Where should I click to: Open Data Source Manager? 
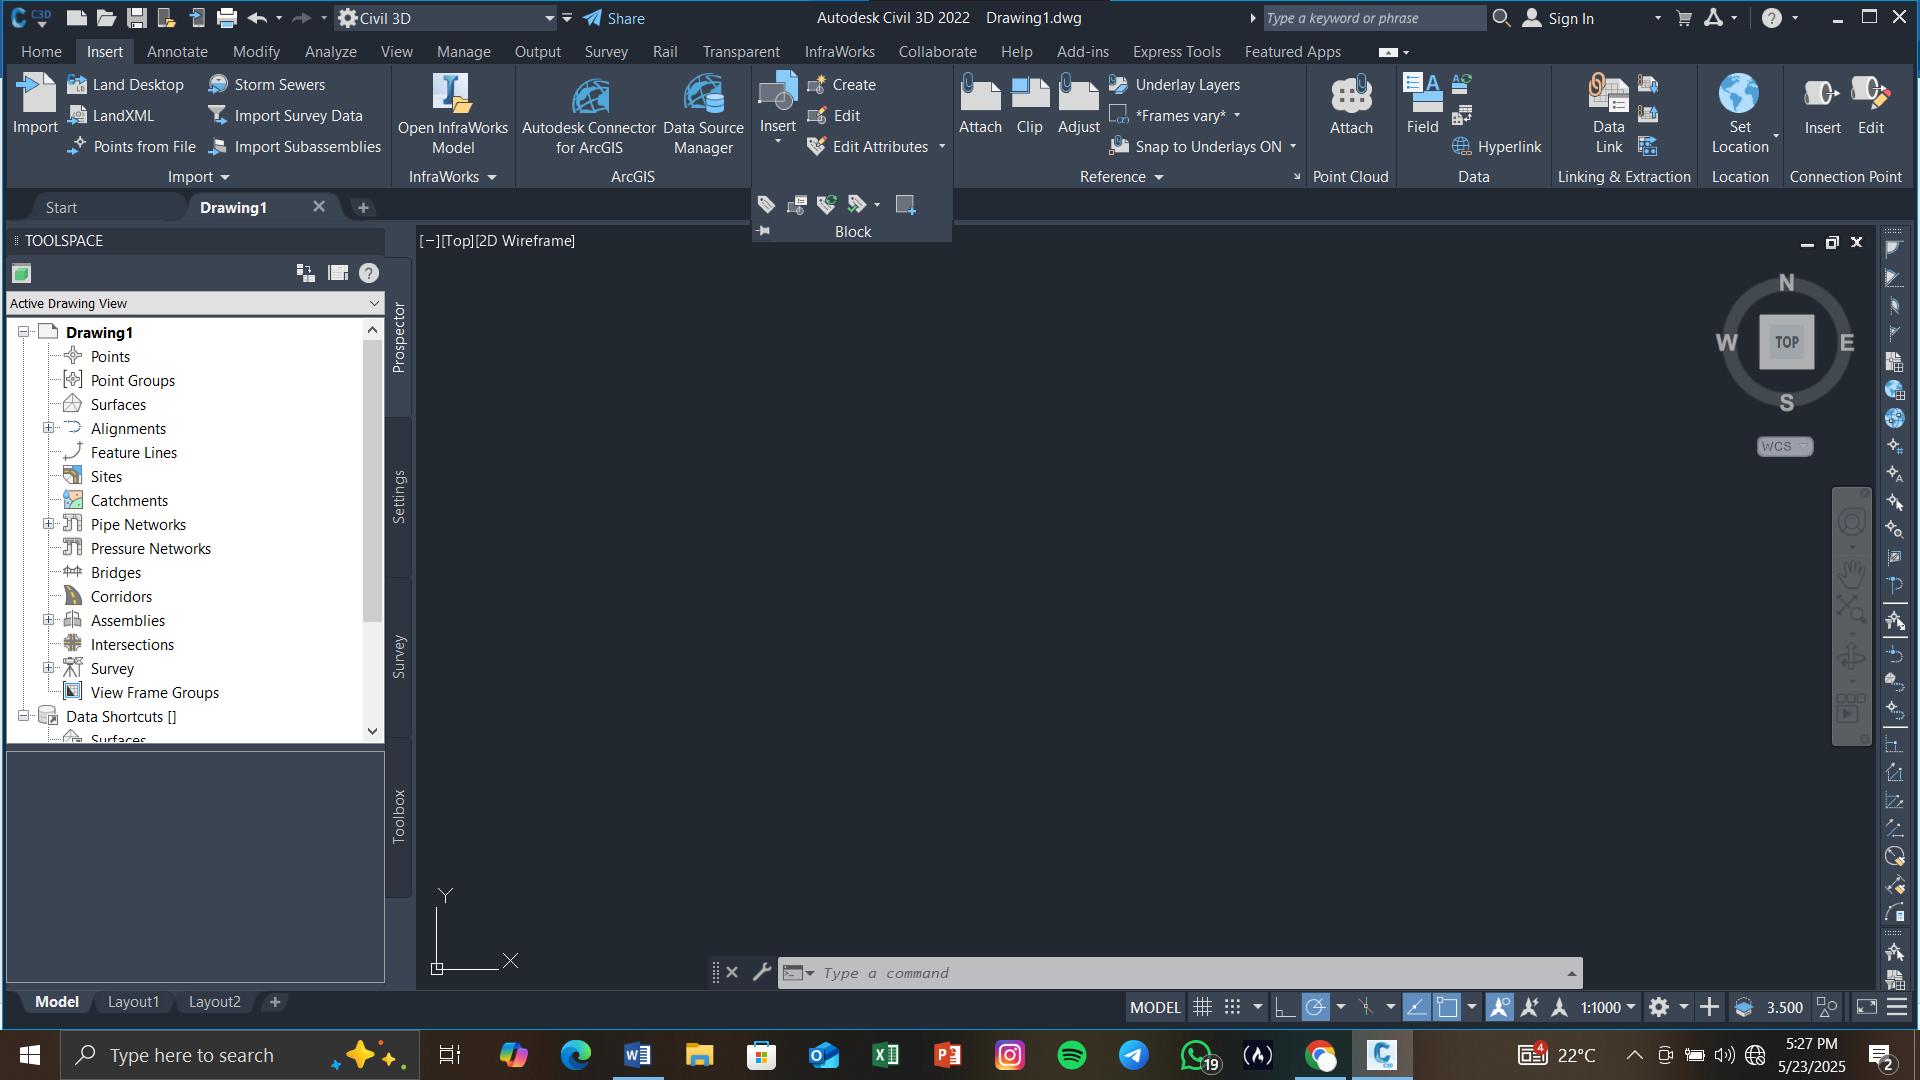click(x=703, y=113)
